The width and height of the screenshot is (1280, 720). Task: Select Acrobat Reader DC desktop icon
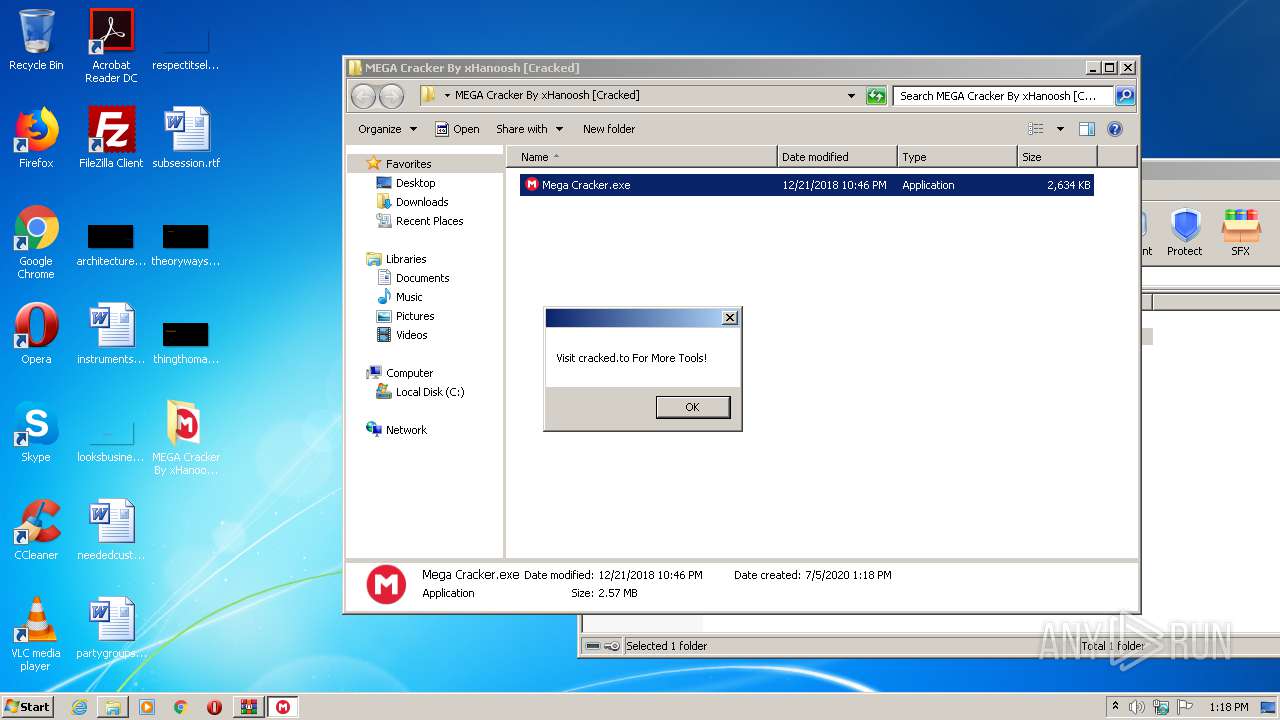click(x=111, y=47)
